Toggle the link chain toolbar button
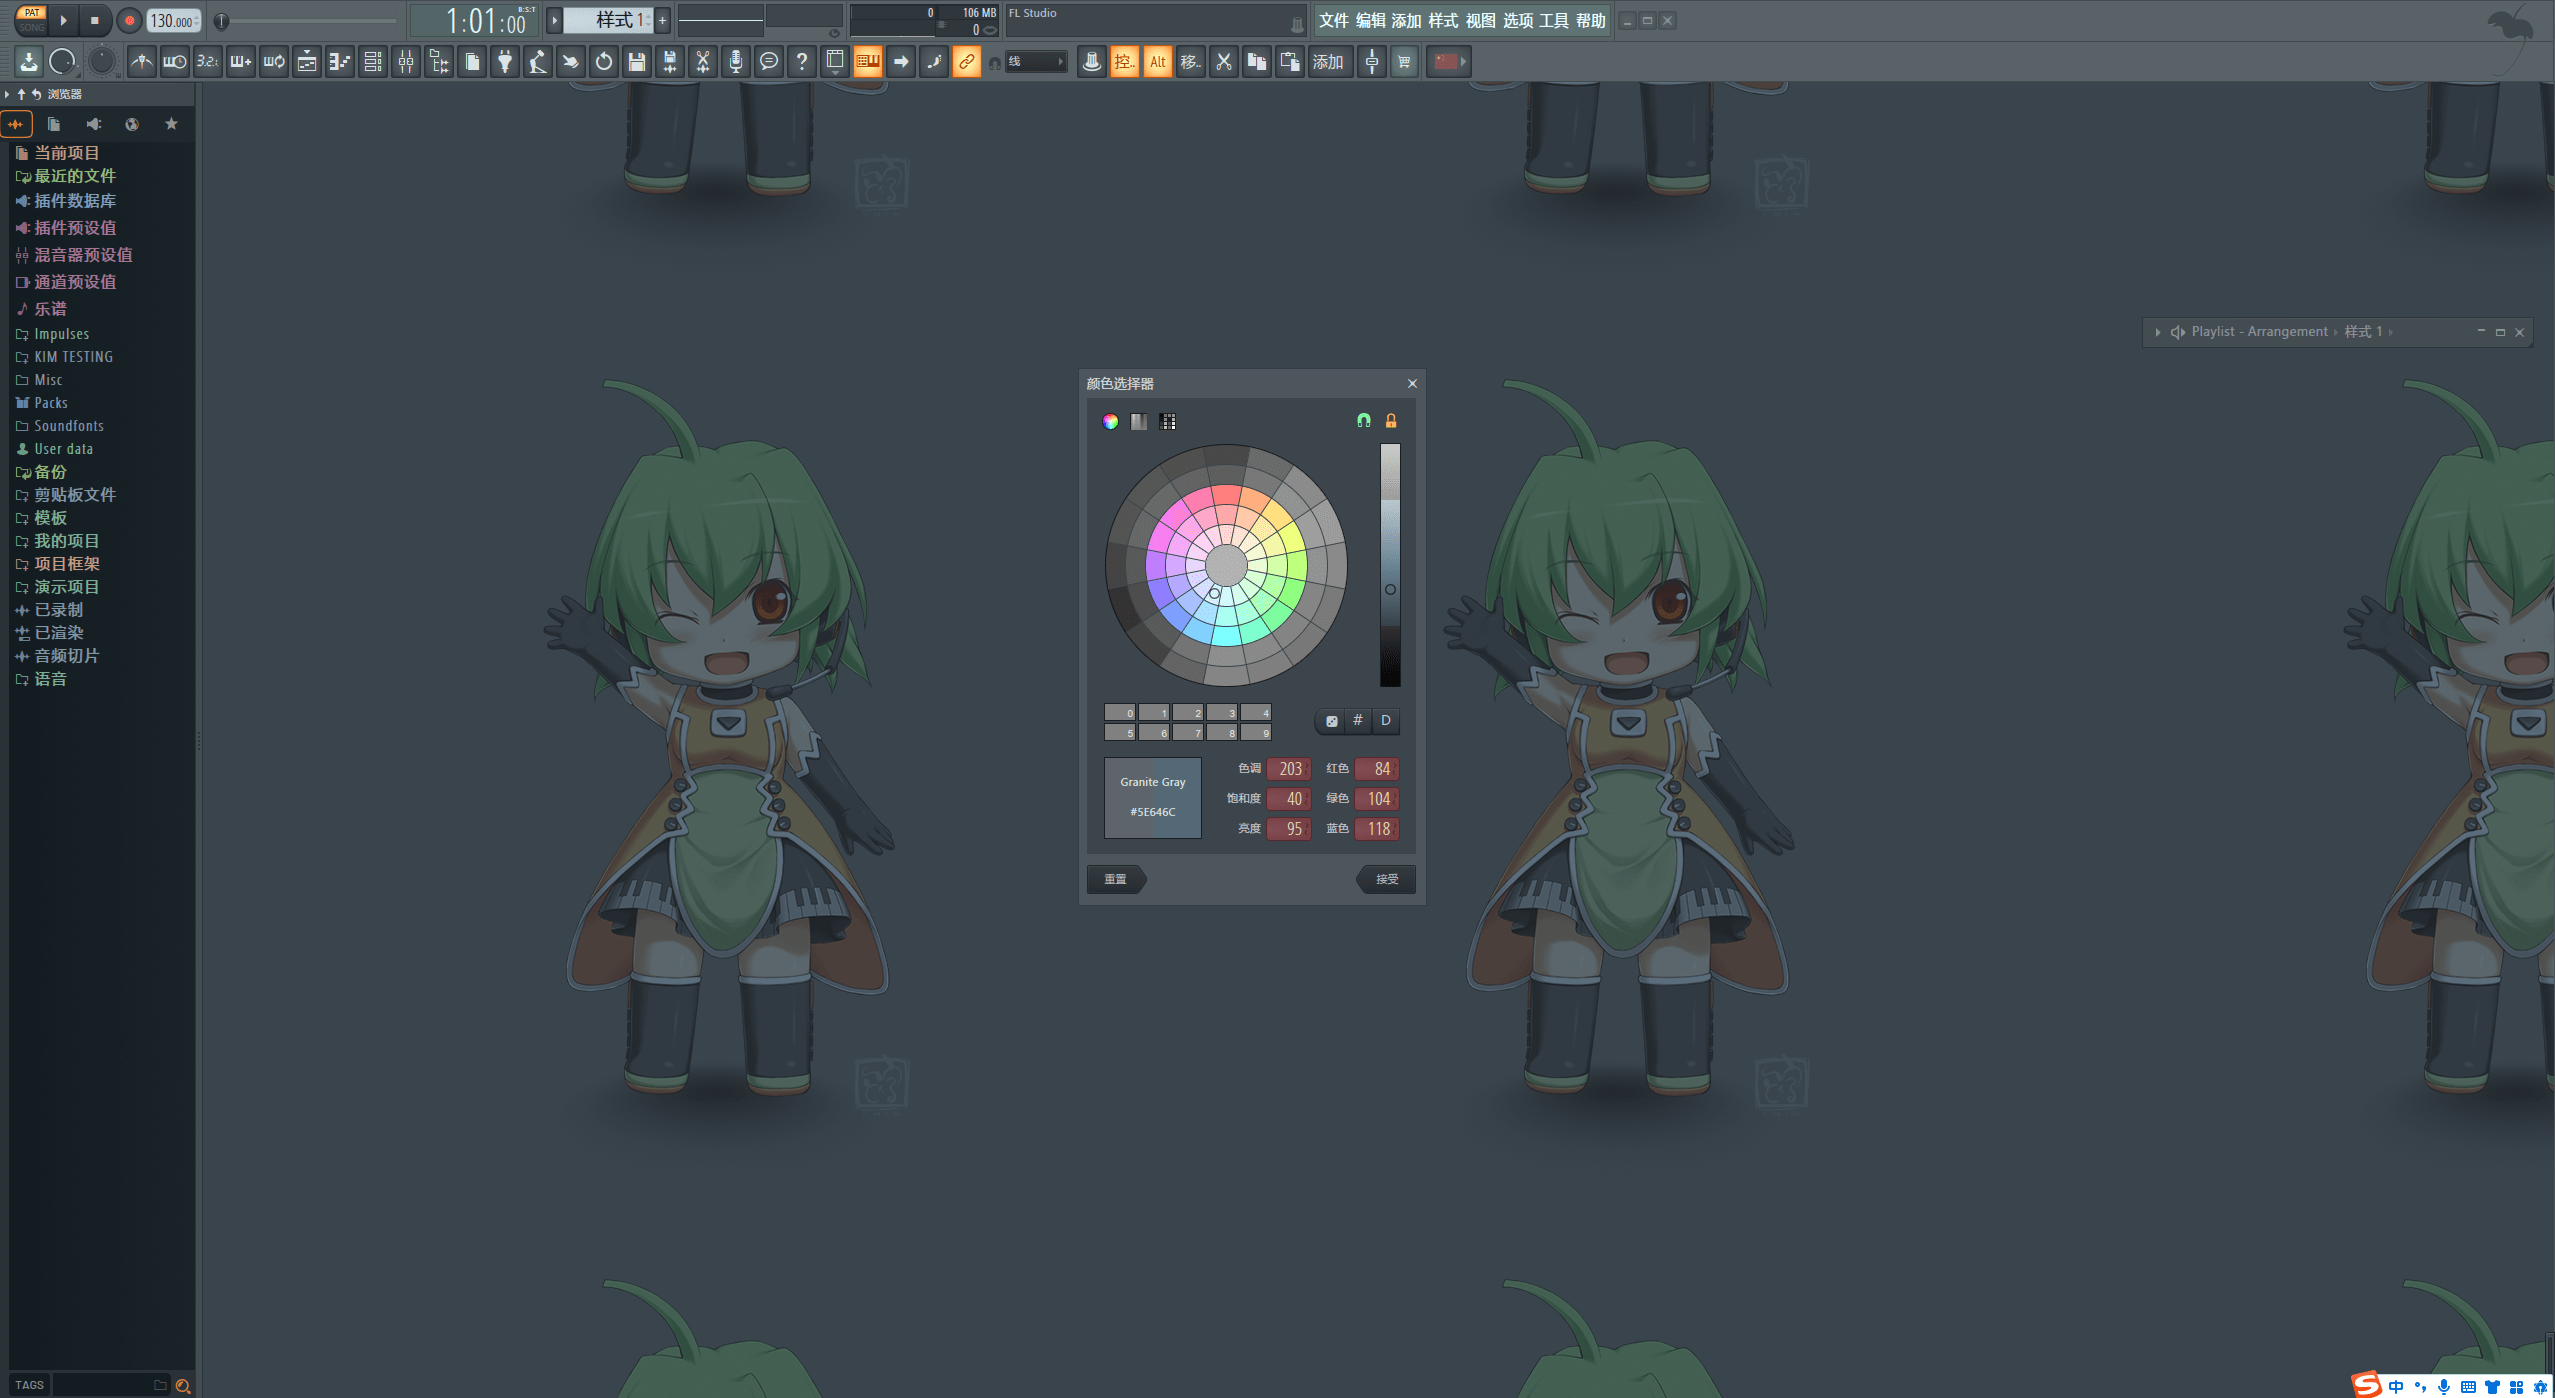The image size is (2555, 1398). click(x=966, y=62)
